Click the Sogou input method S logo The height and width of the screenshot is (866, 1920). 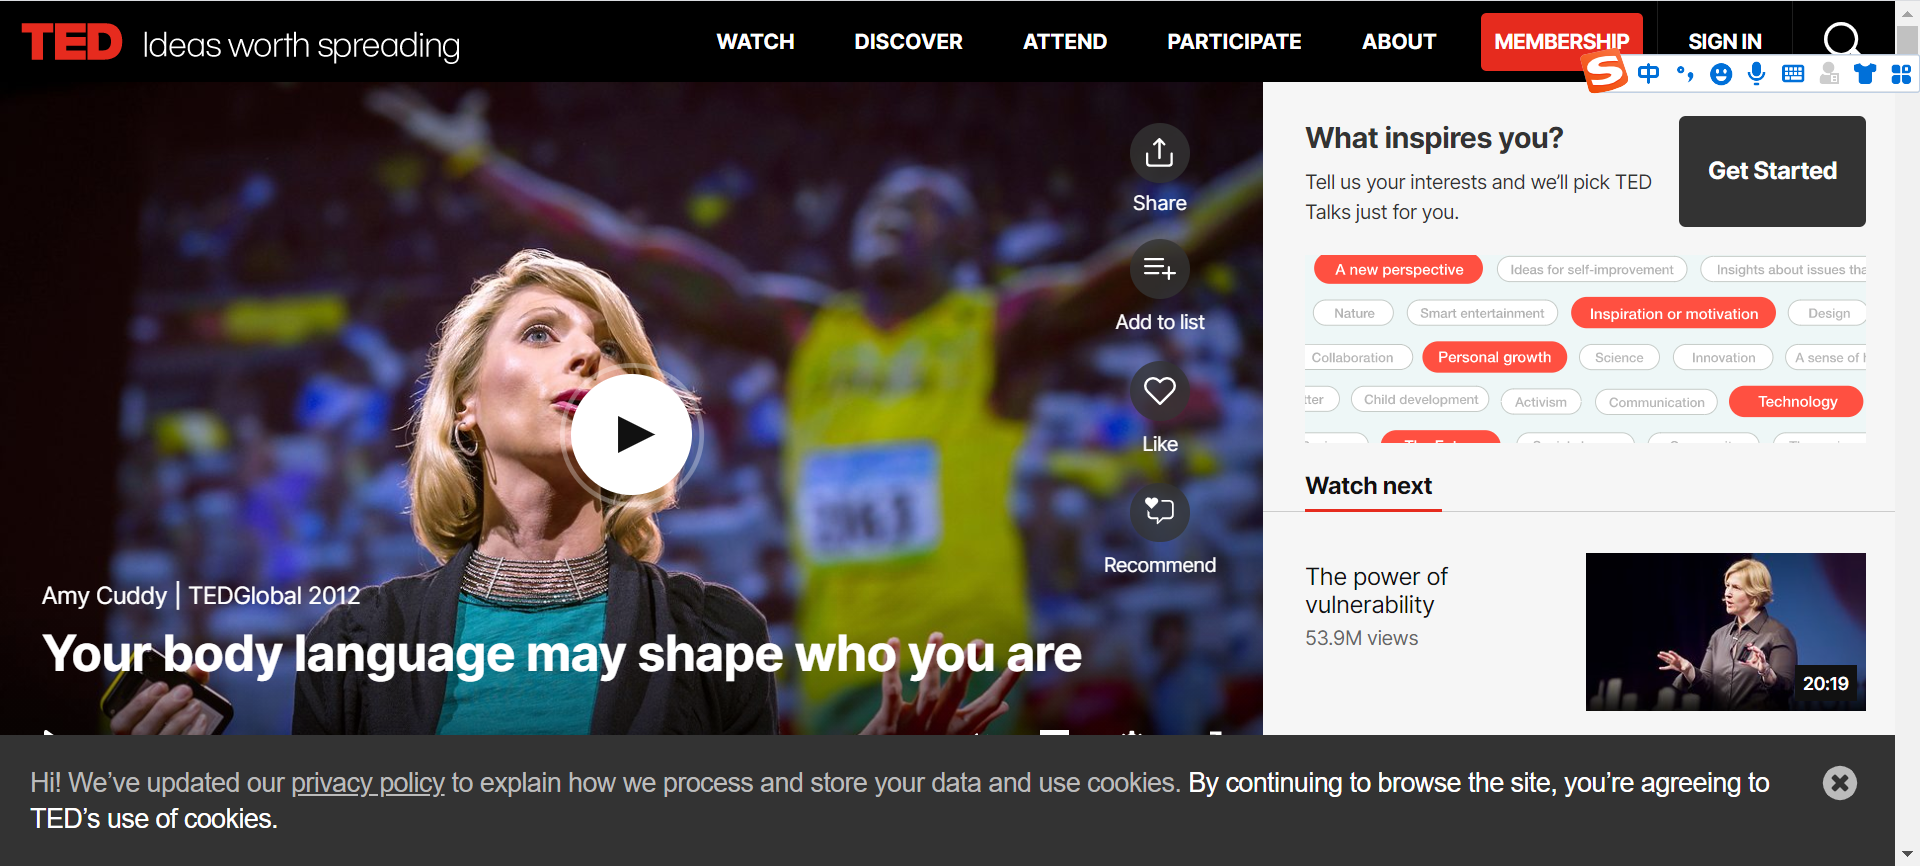click(1606, 73)
